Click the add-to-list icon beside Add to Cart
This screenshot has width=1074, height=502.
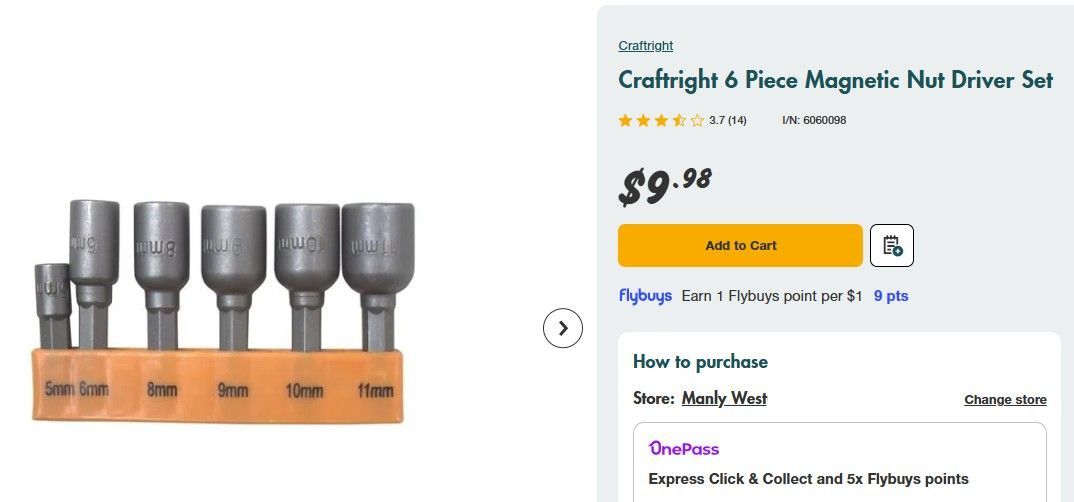coord(892,246)
